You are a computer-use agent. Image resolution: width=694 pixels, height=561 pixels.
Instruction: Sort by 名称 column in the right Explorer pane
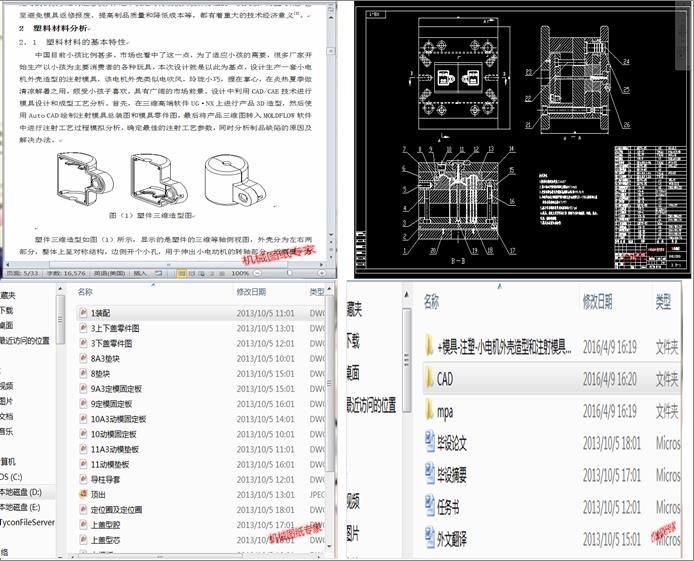pyautogui.click(x=431, y=302)
